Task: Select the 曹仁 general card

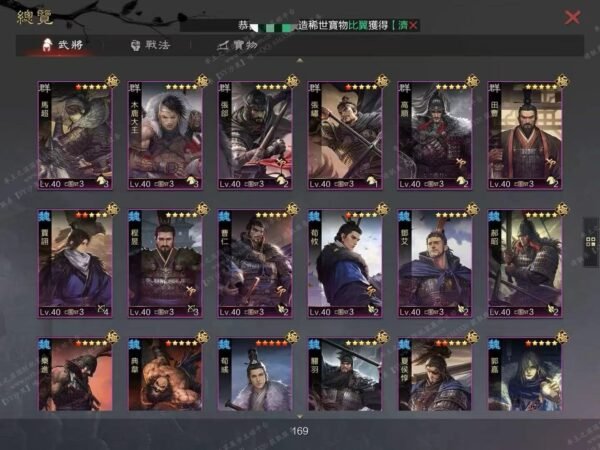Action: [x=255, y=264]
